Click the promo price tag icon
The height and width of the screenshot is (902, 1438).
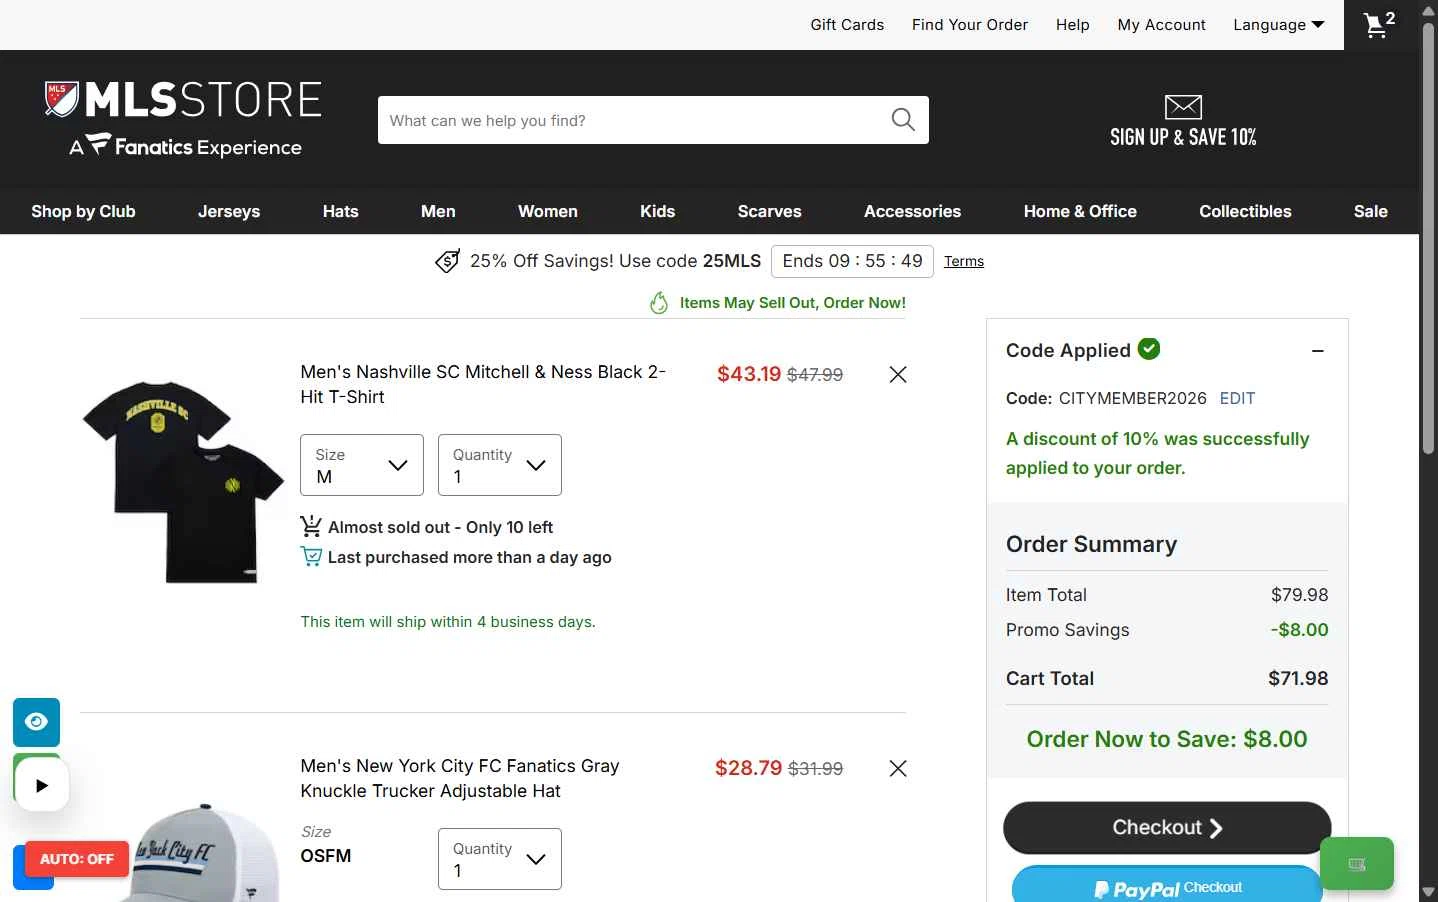coord(448,261)
